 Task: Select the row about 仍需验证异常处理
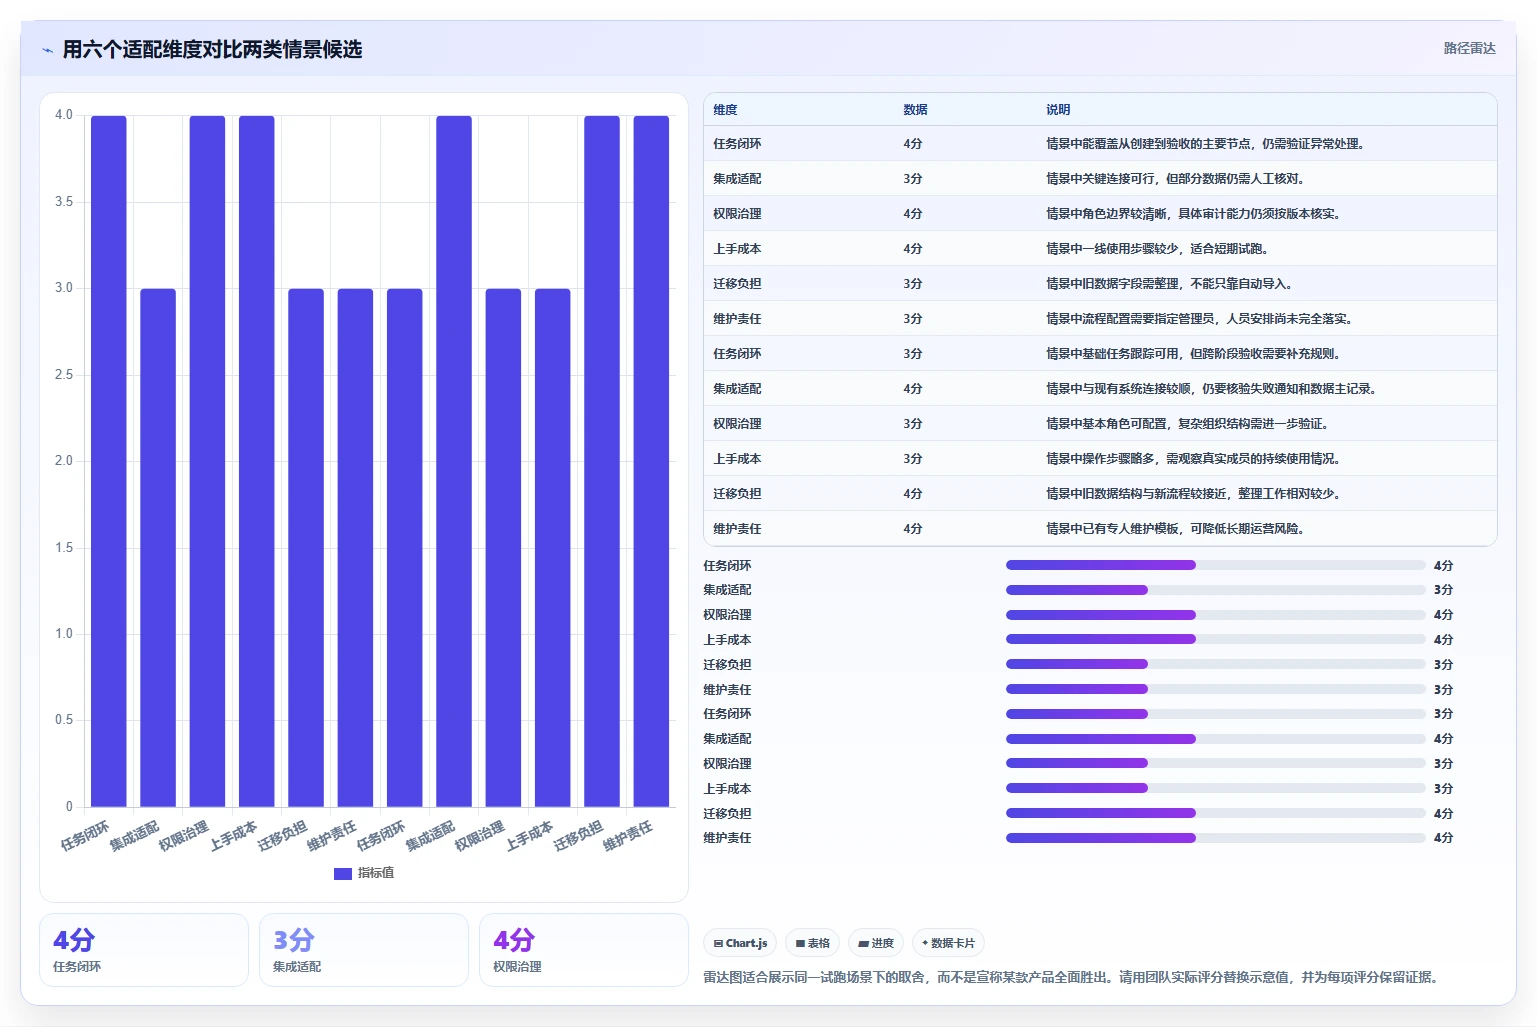(x=1100, y=143)
